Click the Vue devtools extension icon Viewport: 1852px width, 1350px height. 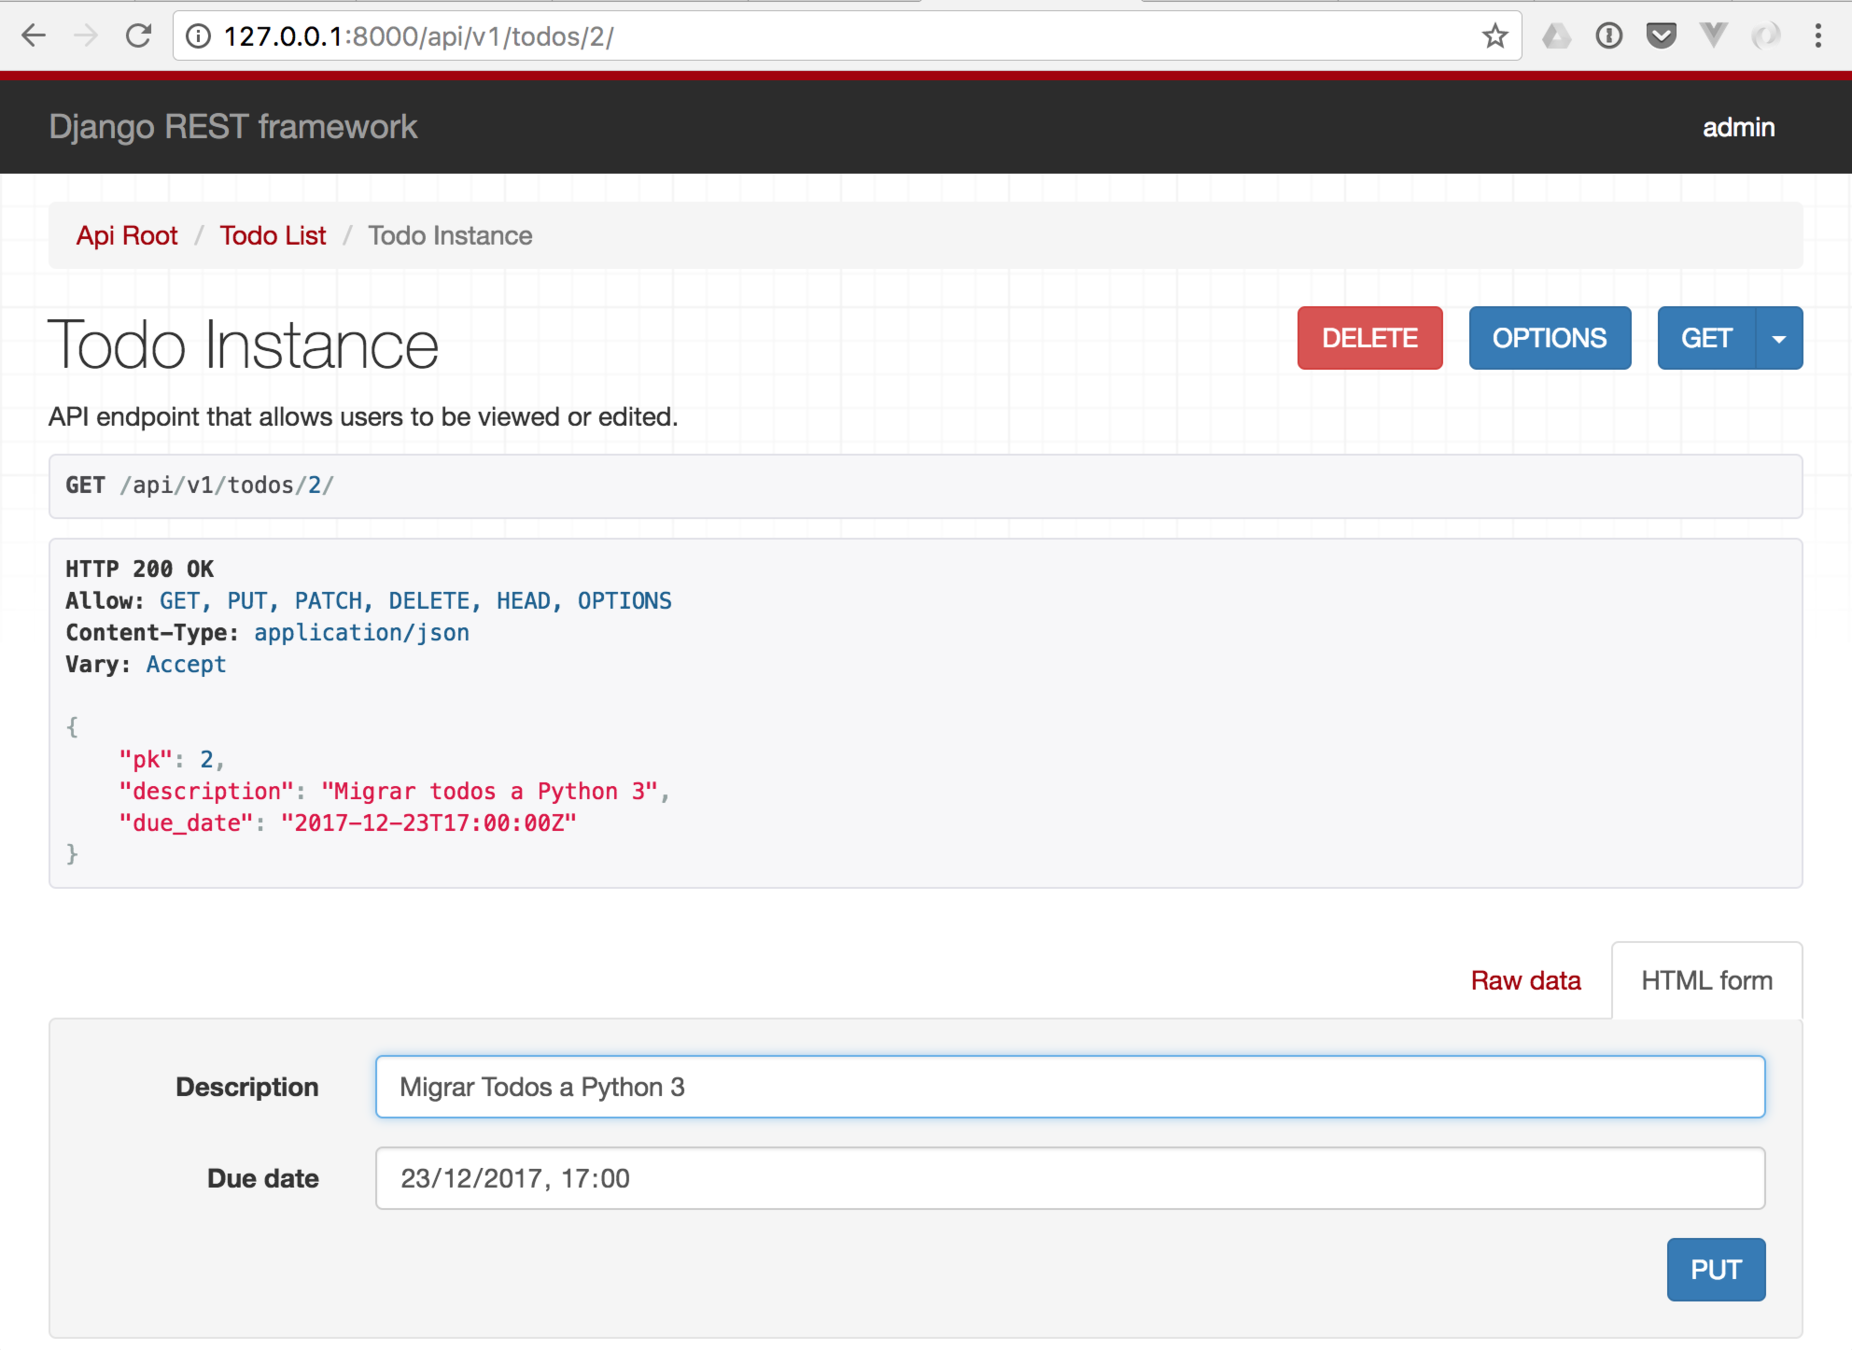(1713, 37)
